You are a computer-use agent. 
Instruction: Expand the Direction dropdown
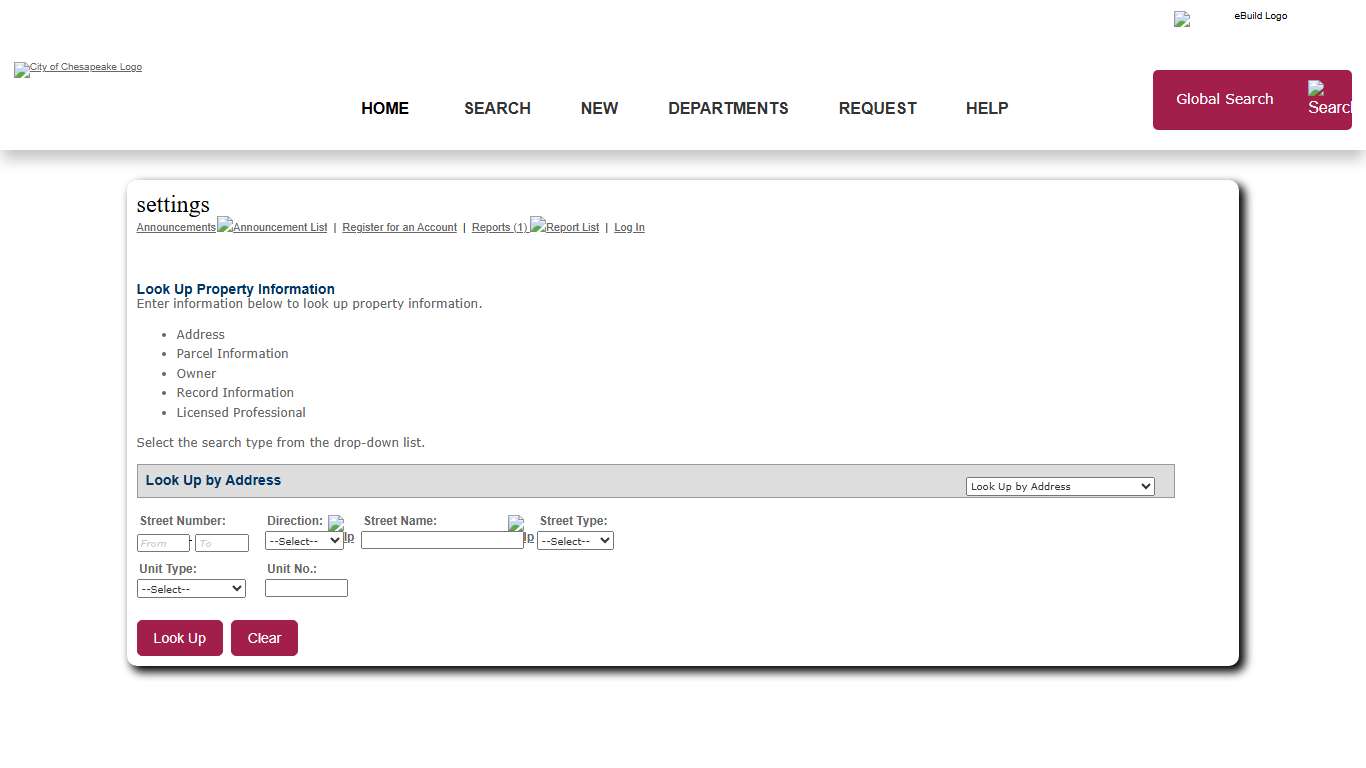304,541
